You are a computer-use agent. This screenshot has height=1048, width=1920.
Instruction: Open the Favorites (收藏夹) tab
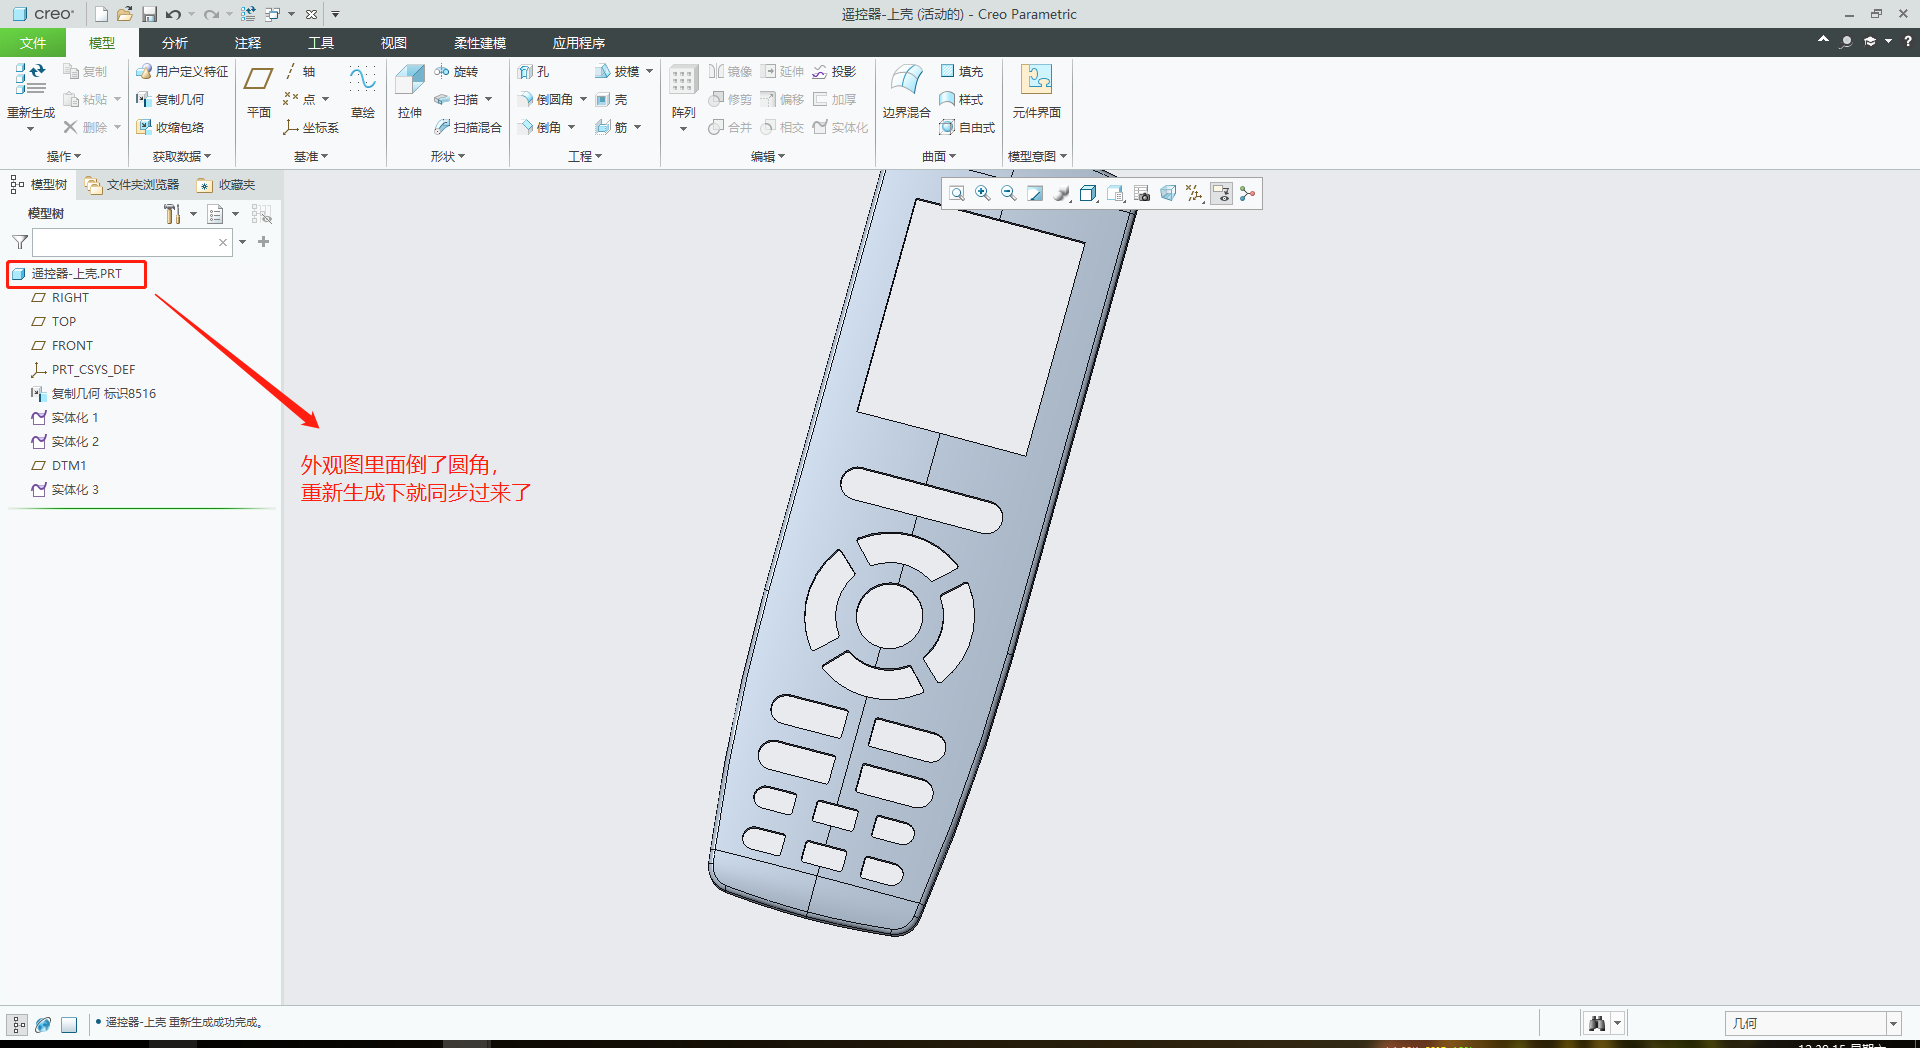[x=226, y=185]
